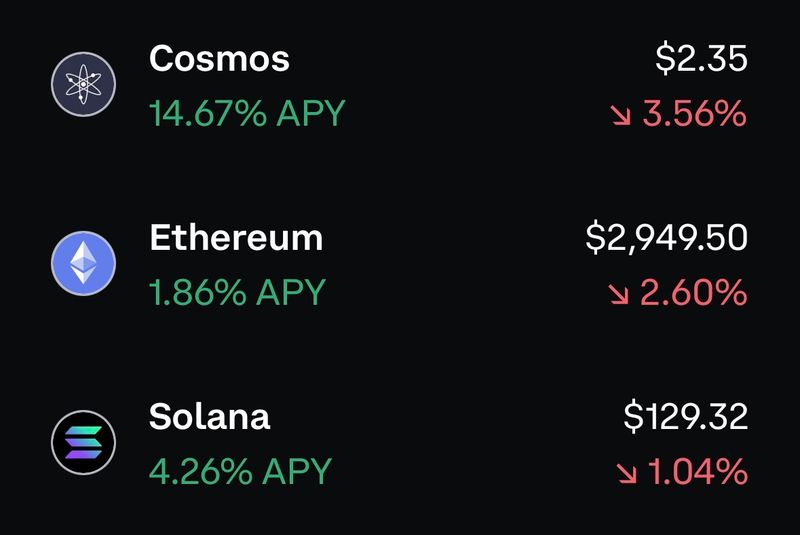Open the Ethereum asset name
The height and width of the screenshot is (535, 800).
pos(236,237)
